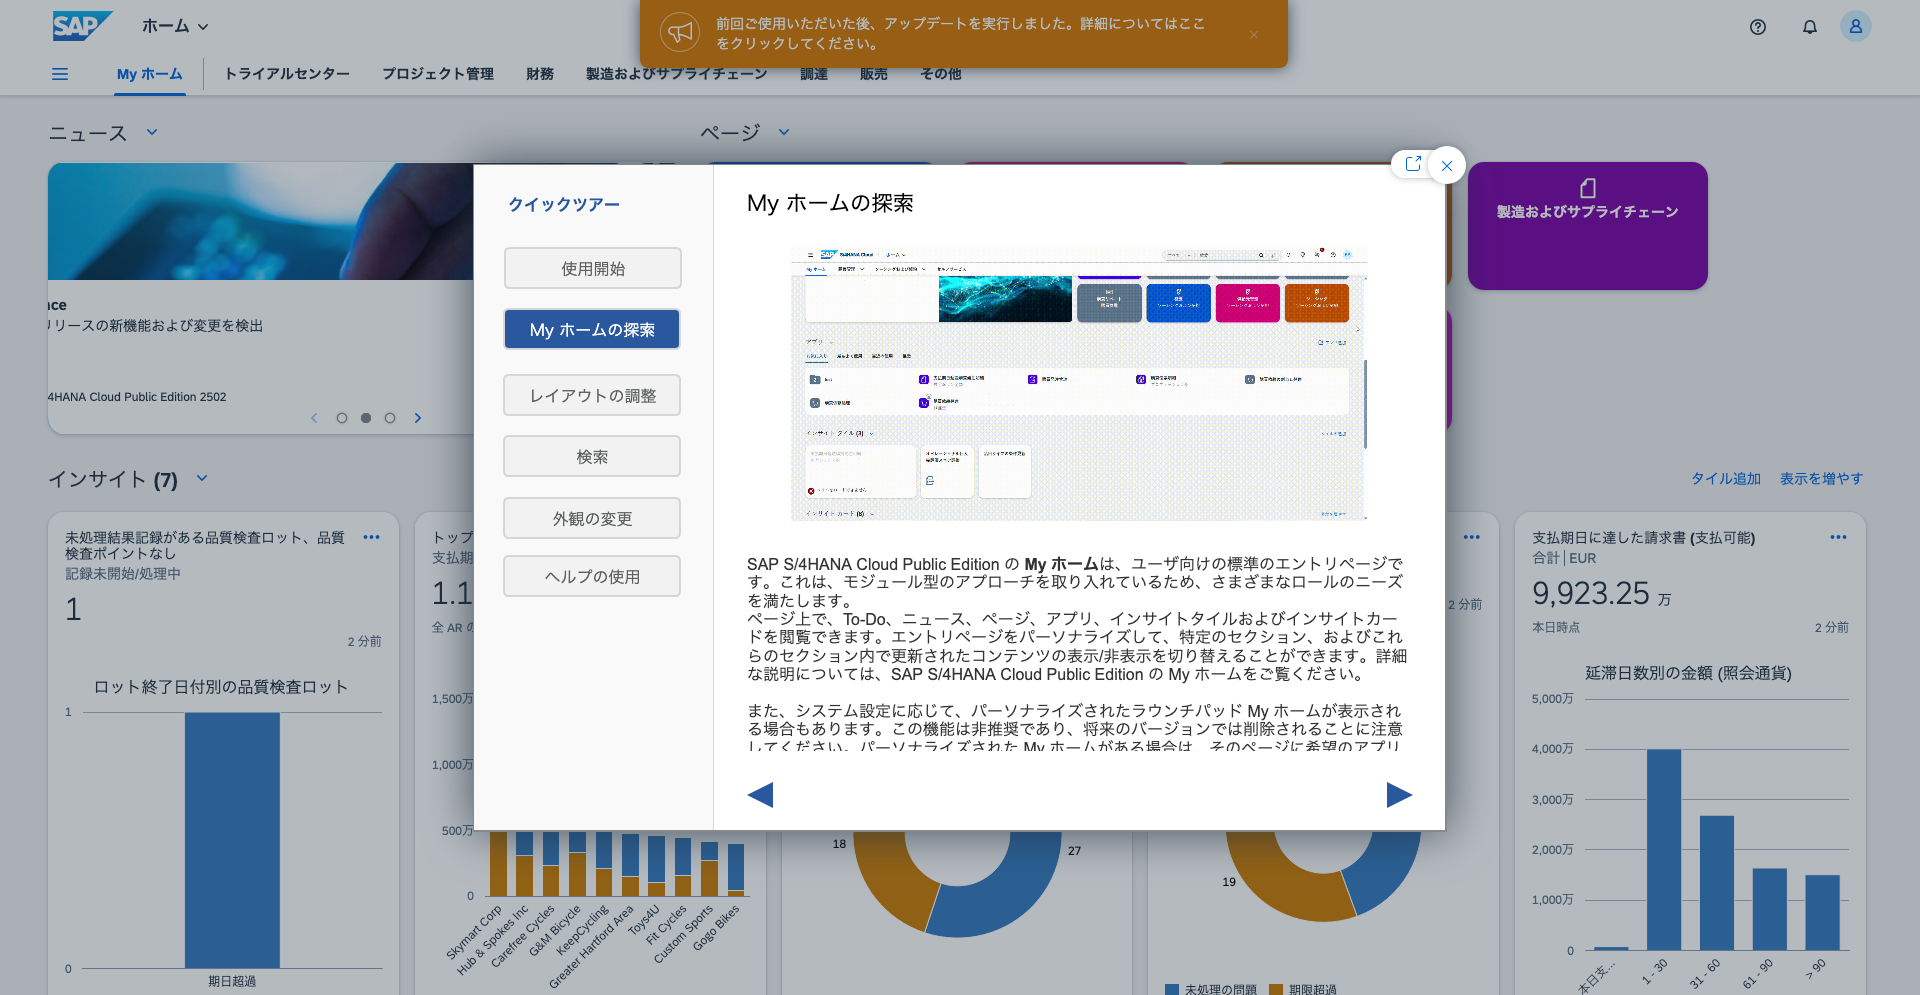Click the 延滞日数別の金額 (照会通貨) chart title
Image resolution: width=1920 pixels, height=995 pixels.
(x=1689, y=673)
